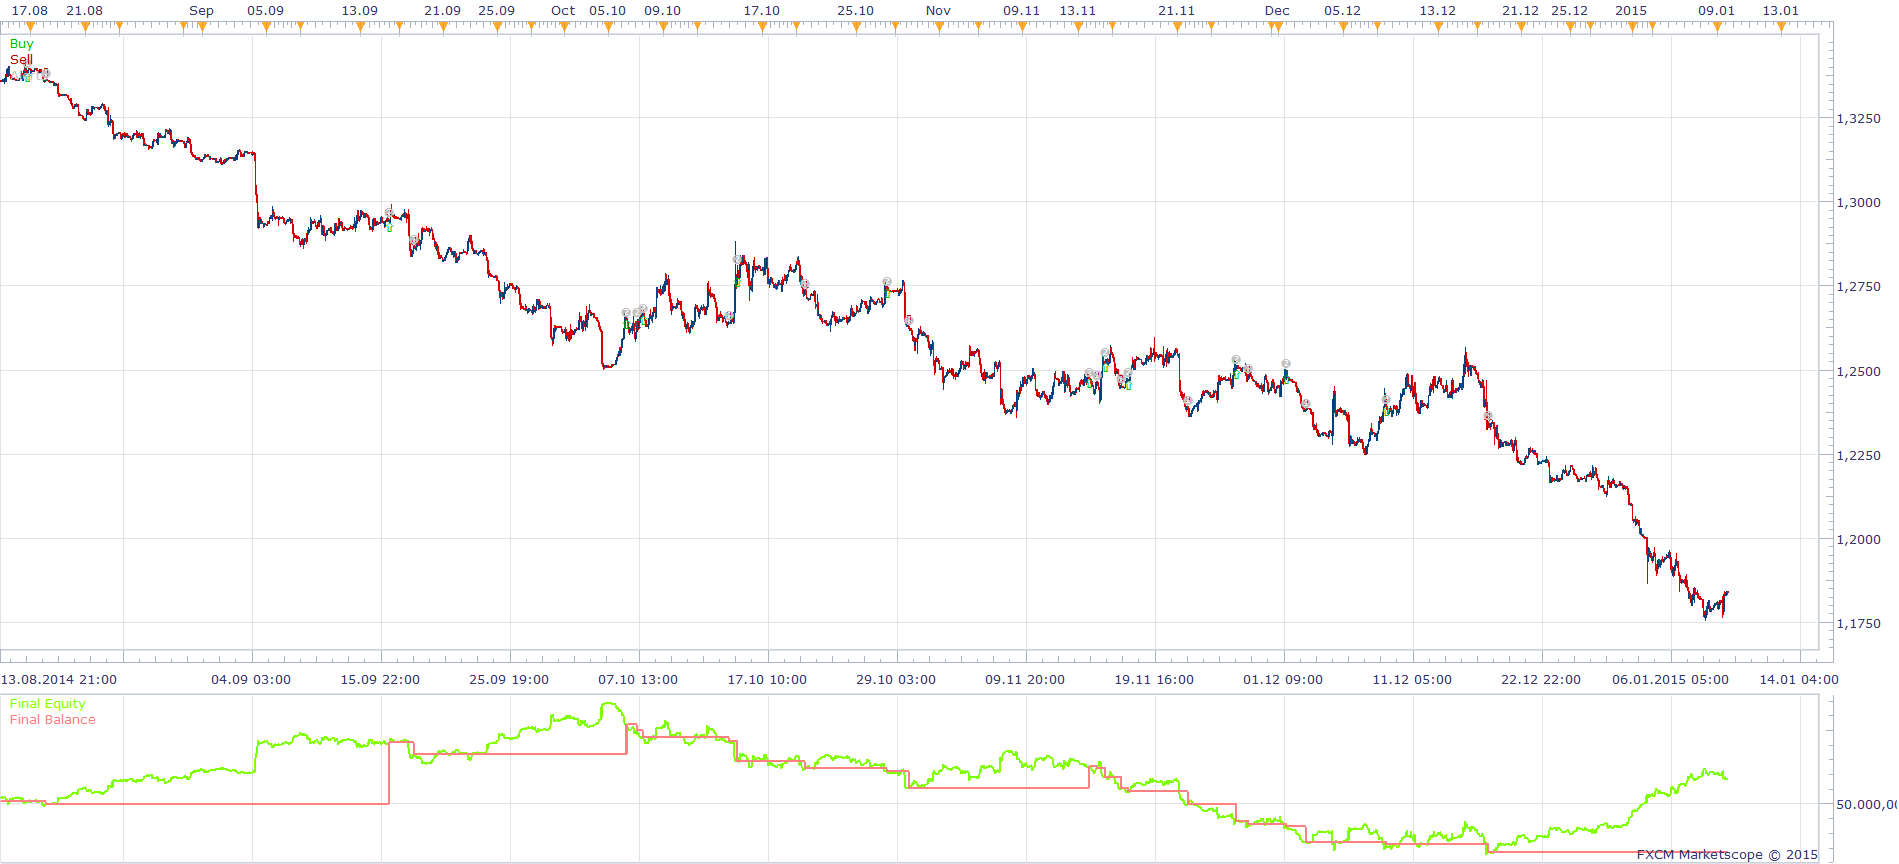The image size is (1899, 864).
Task: Select the 1,1750 price axis label
Action: pos(1859,624)
